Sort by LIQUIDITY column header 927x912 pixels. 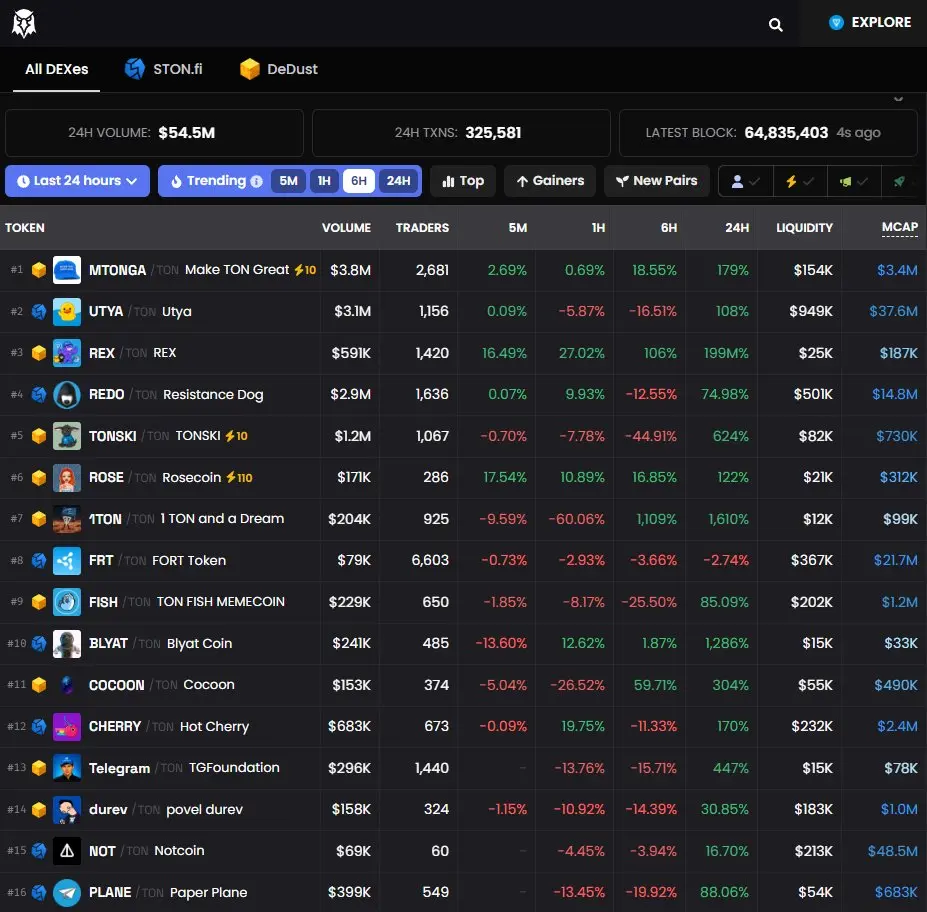(804, 228)
